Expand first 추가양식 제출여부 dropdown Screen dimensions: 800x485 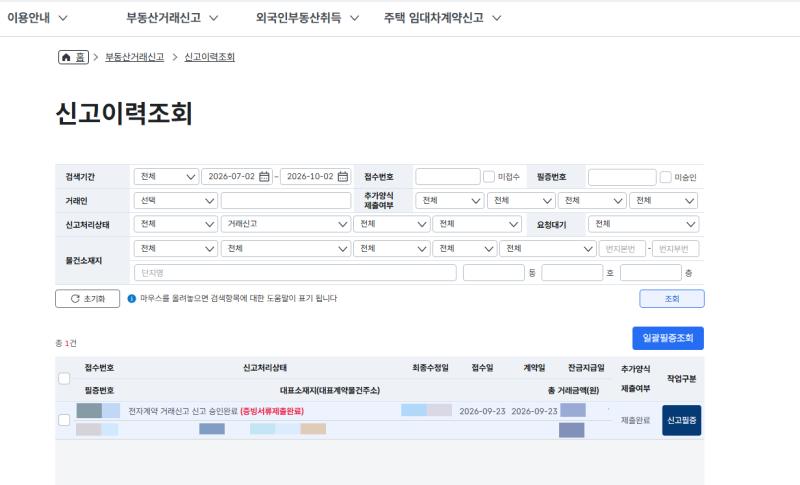pyautogui.click(x=449, y=200)
